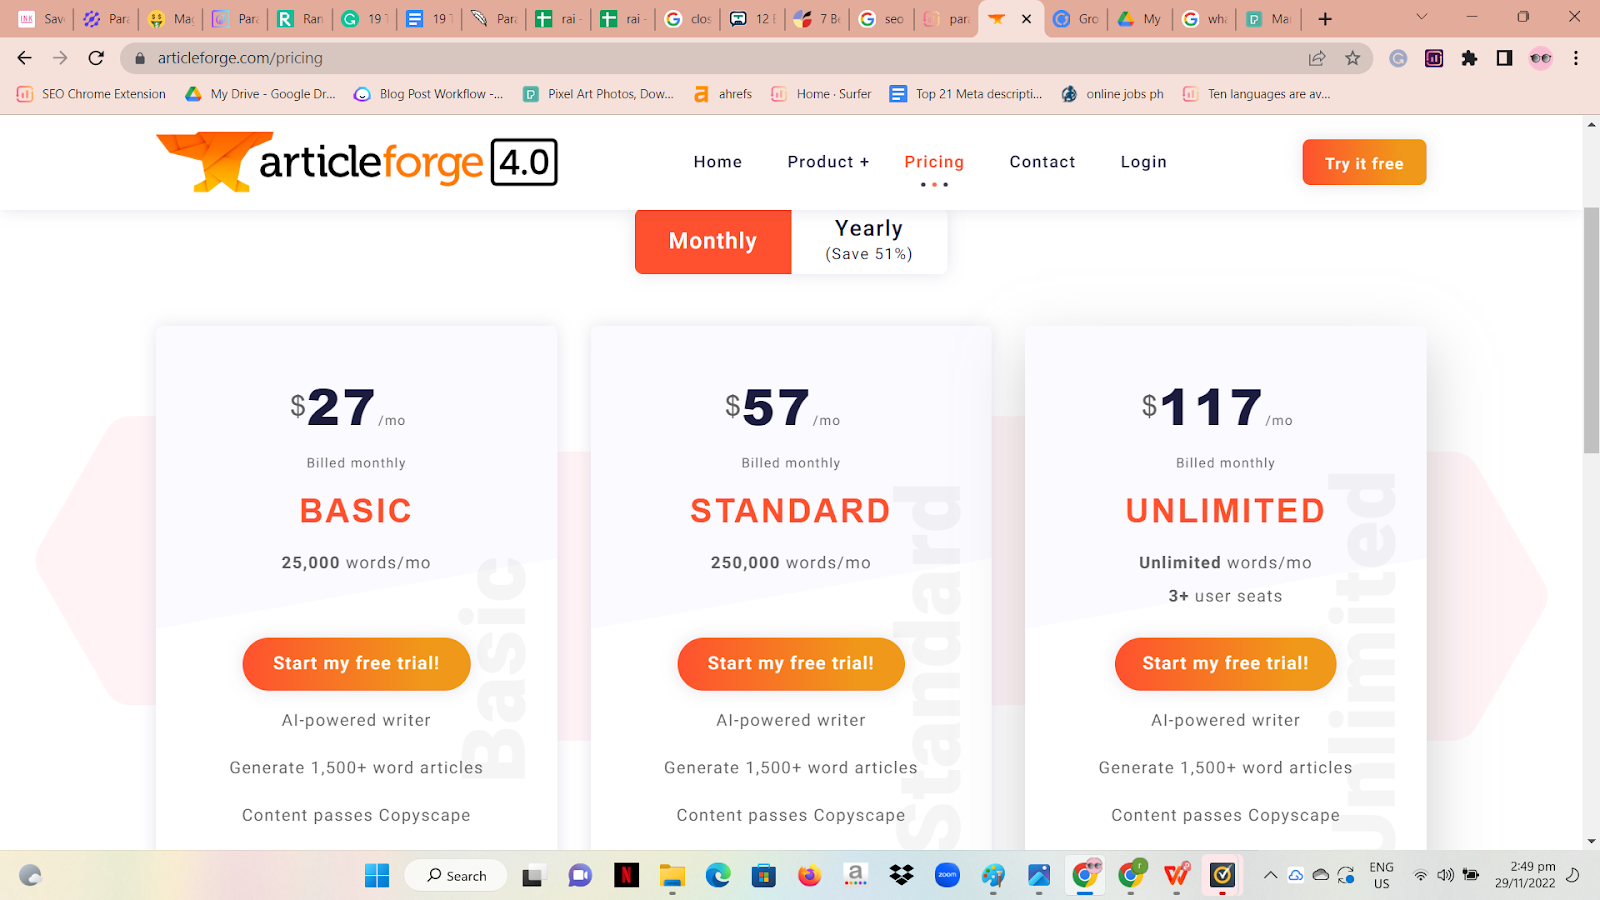Viewport: 1600px width, 900px height.
Task: Go to the Home nav item
Action: (718, 162)
